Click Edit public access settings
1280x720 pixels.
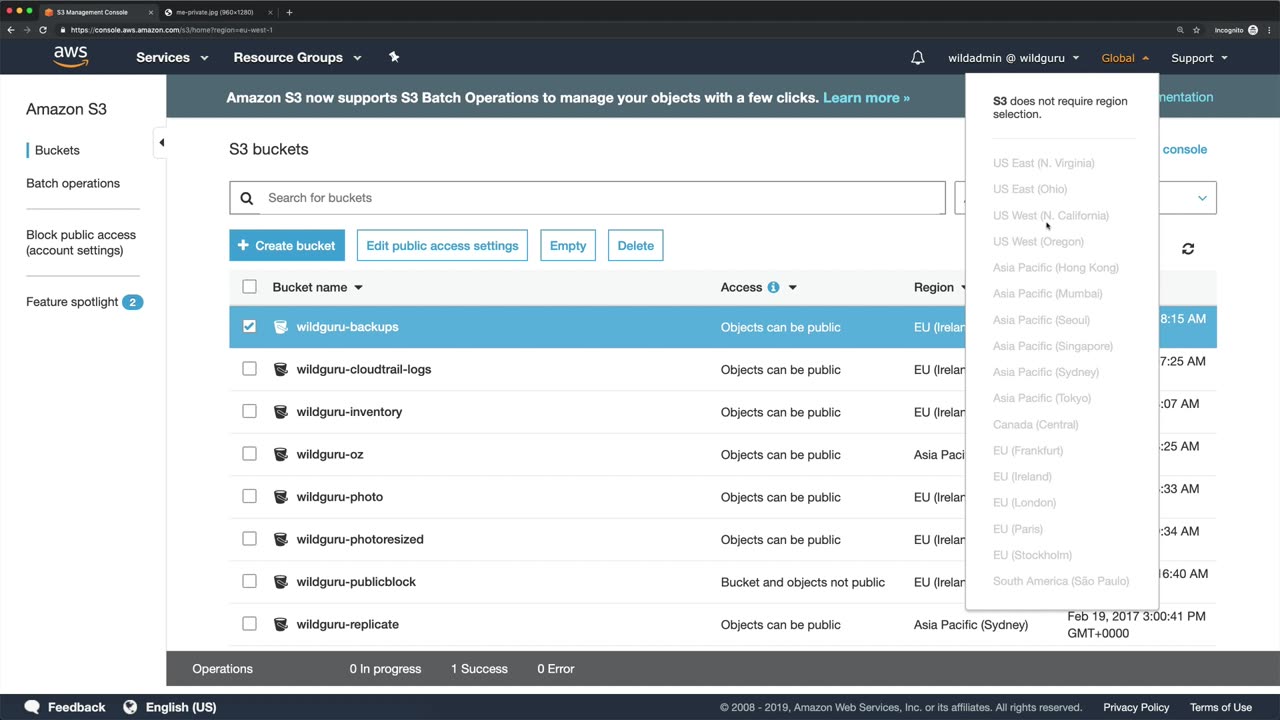tap(442, 245)
